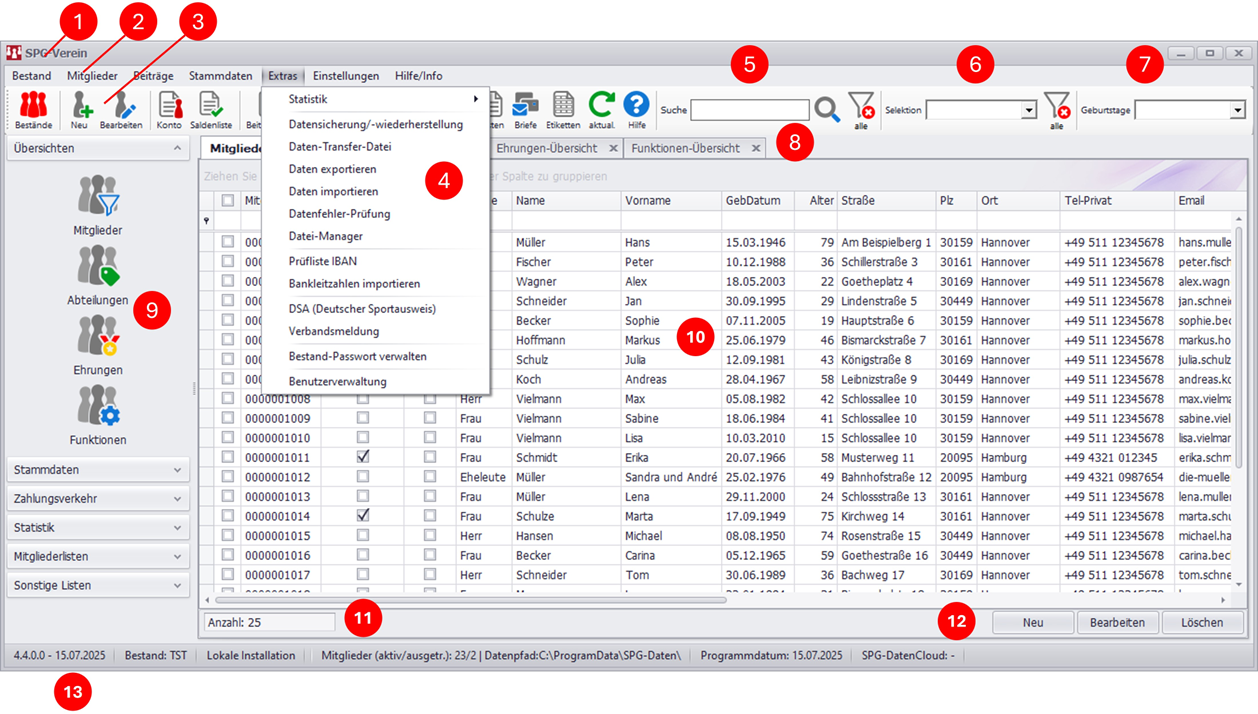Image resolution: width=1258 pixels, height=714 pixels.
Task: Click the Löschen button
Action: coord(1202,622)
